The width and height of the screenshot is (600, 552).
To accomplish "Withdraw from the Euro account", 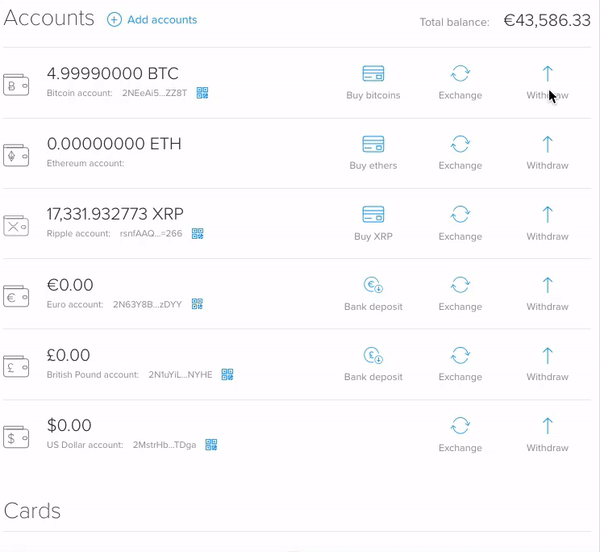I will pos(547,293).
